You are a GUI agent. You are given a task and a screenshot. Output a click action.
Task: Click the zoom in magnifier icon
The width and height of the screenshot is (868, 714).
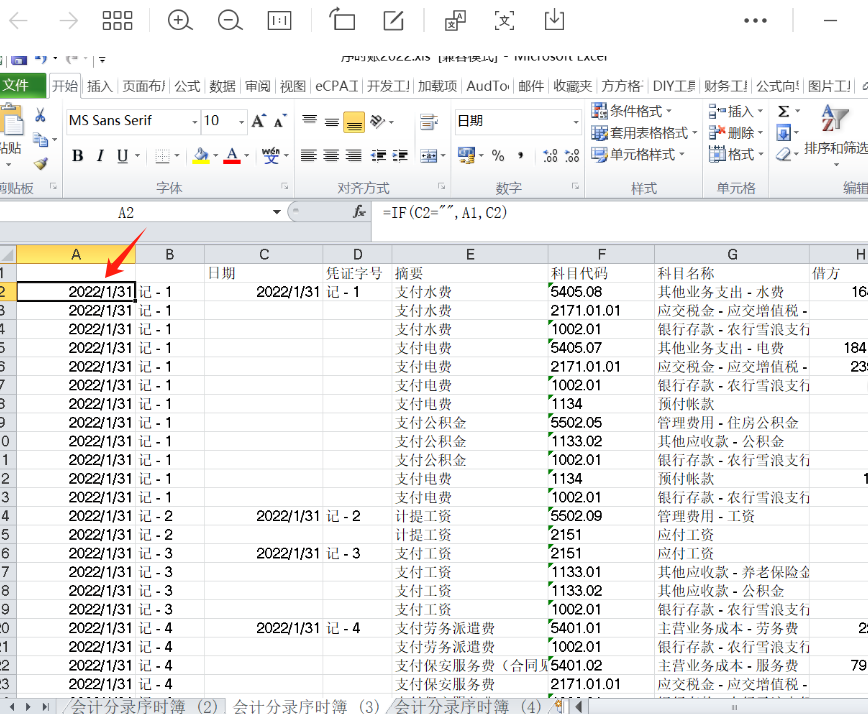180,21
